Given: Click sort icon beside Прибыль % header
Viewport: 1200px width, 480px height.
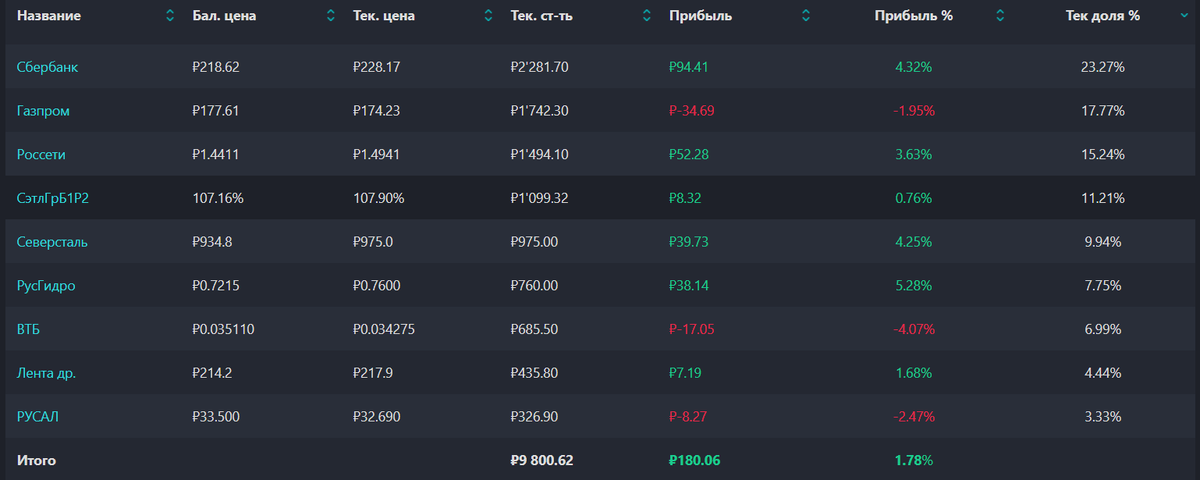Looking at the screenshot, I should [x=999, y=16].
